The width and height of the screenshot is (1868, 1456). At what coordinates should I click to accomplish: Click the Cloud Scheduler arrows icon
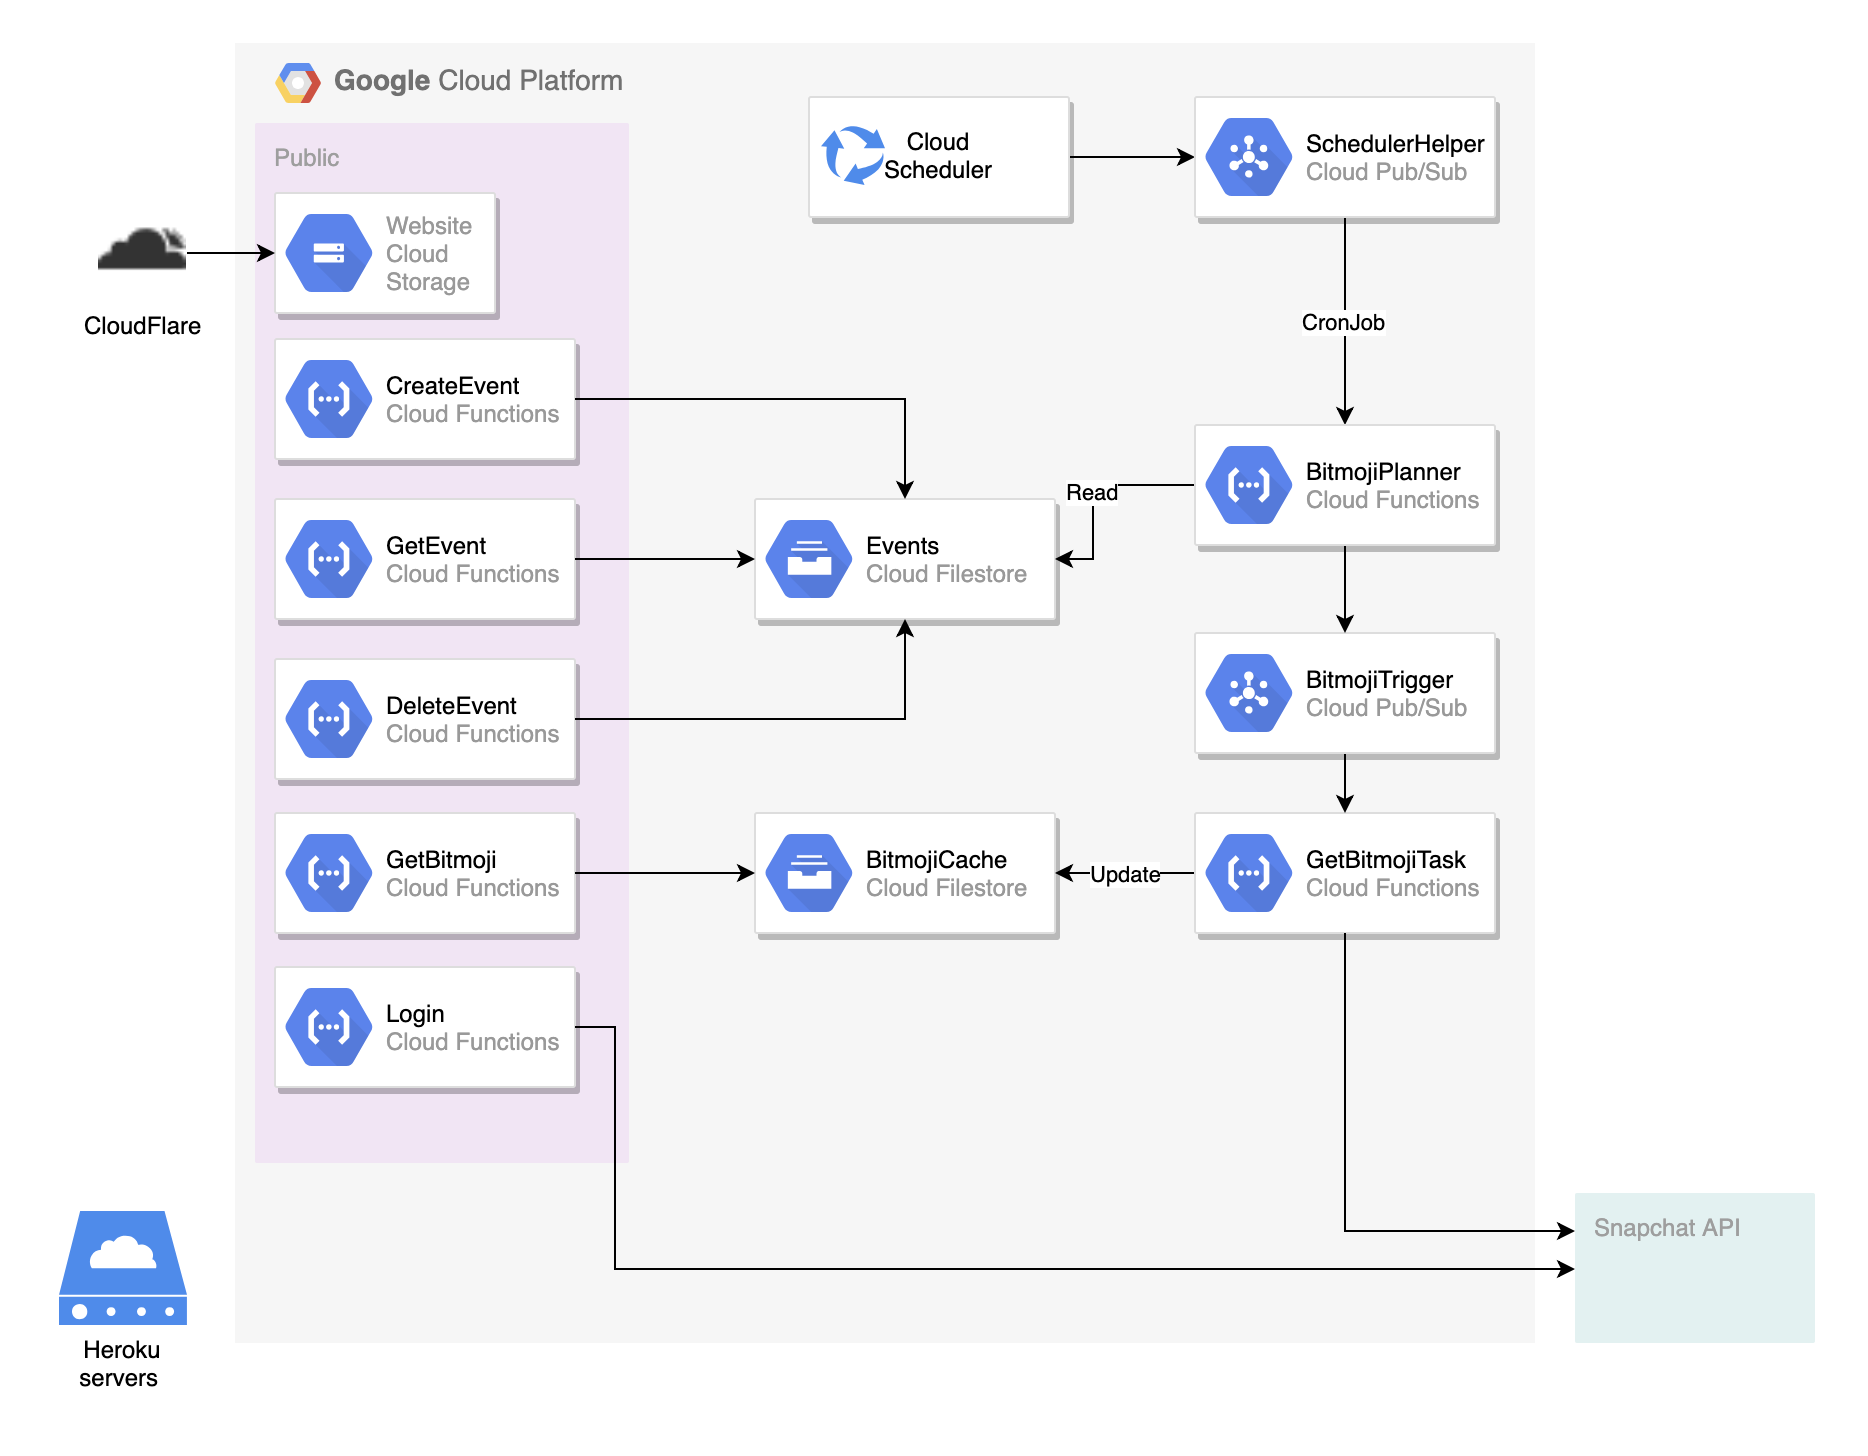pos(853,155)
